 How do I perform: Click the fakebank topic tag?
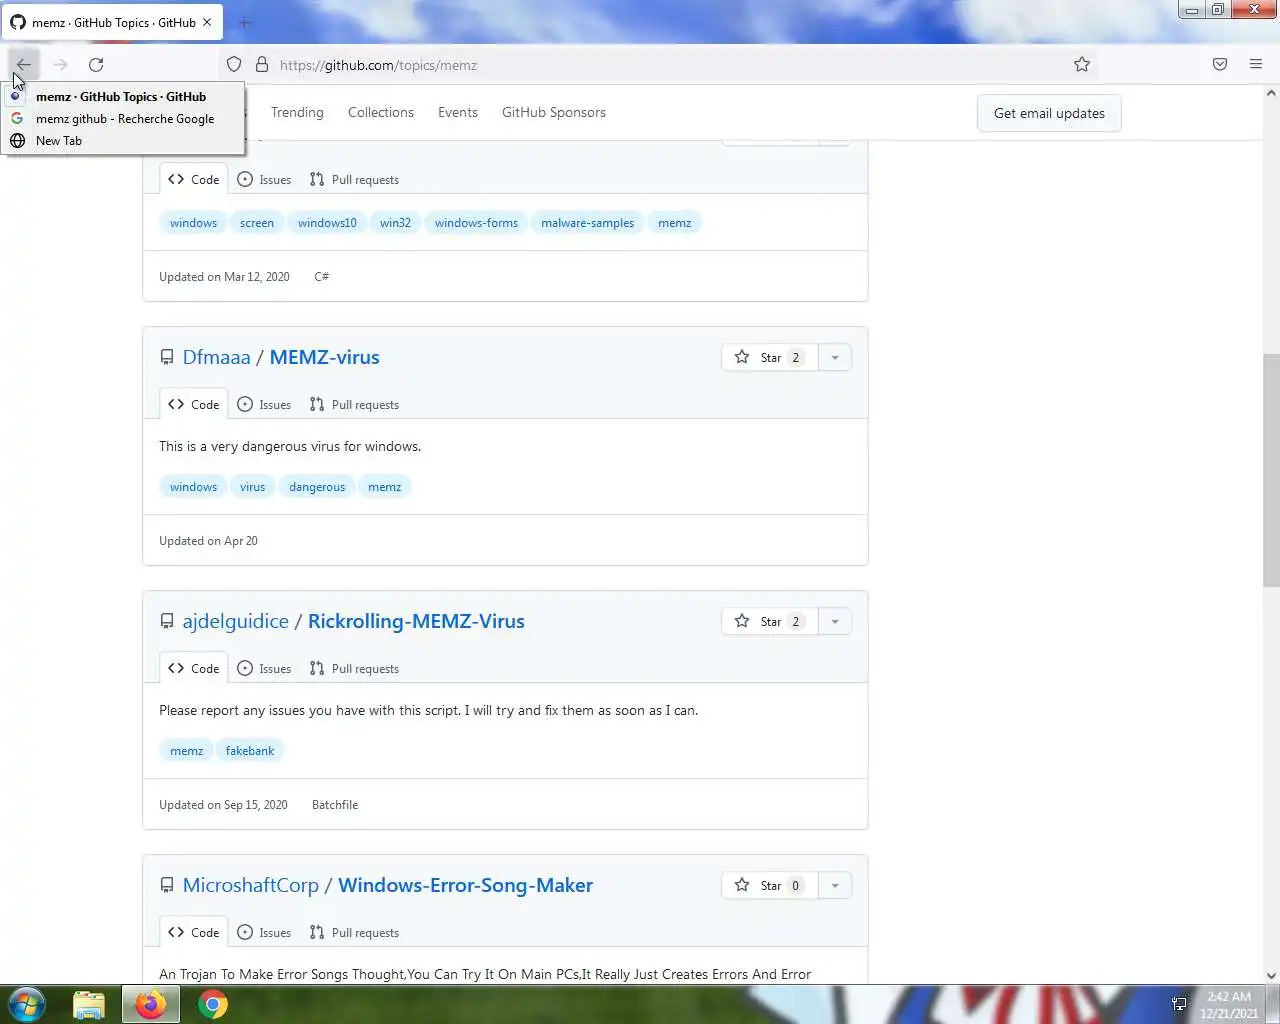[x=250, y=751]
